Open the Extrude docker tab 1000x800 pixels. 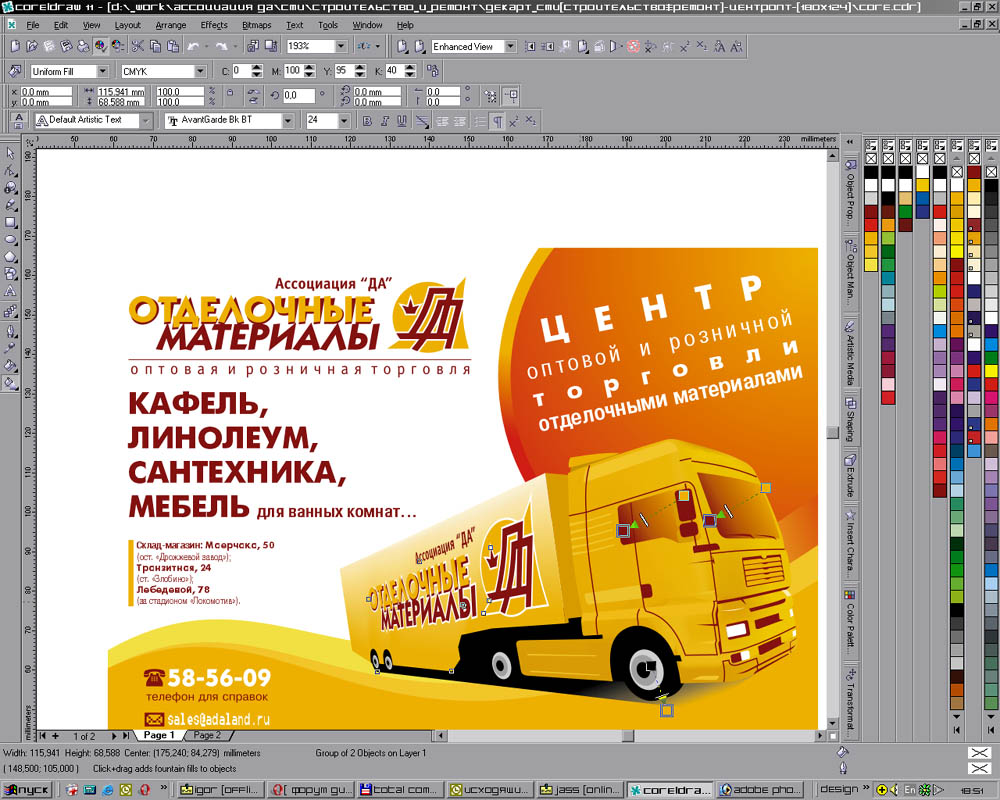[850, 475]
